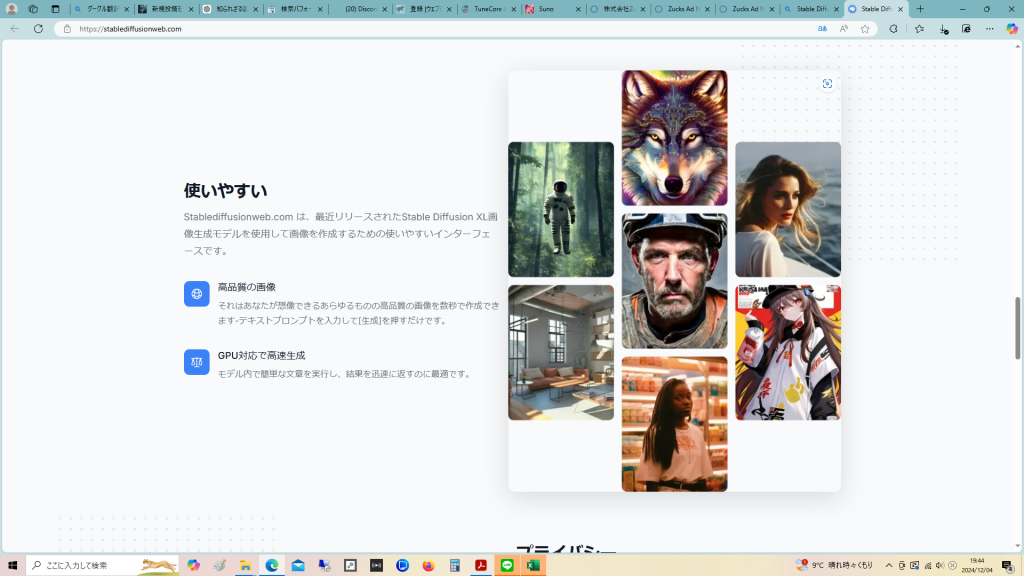Click the astronaut in forest image
This screenshot has height=576, width=1024.
pyautogui.click(x=560, y=209)
